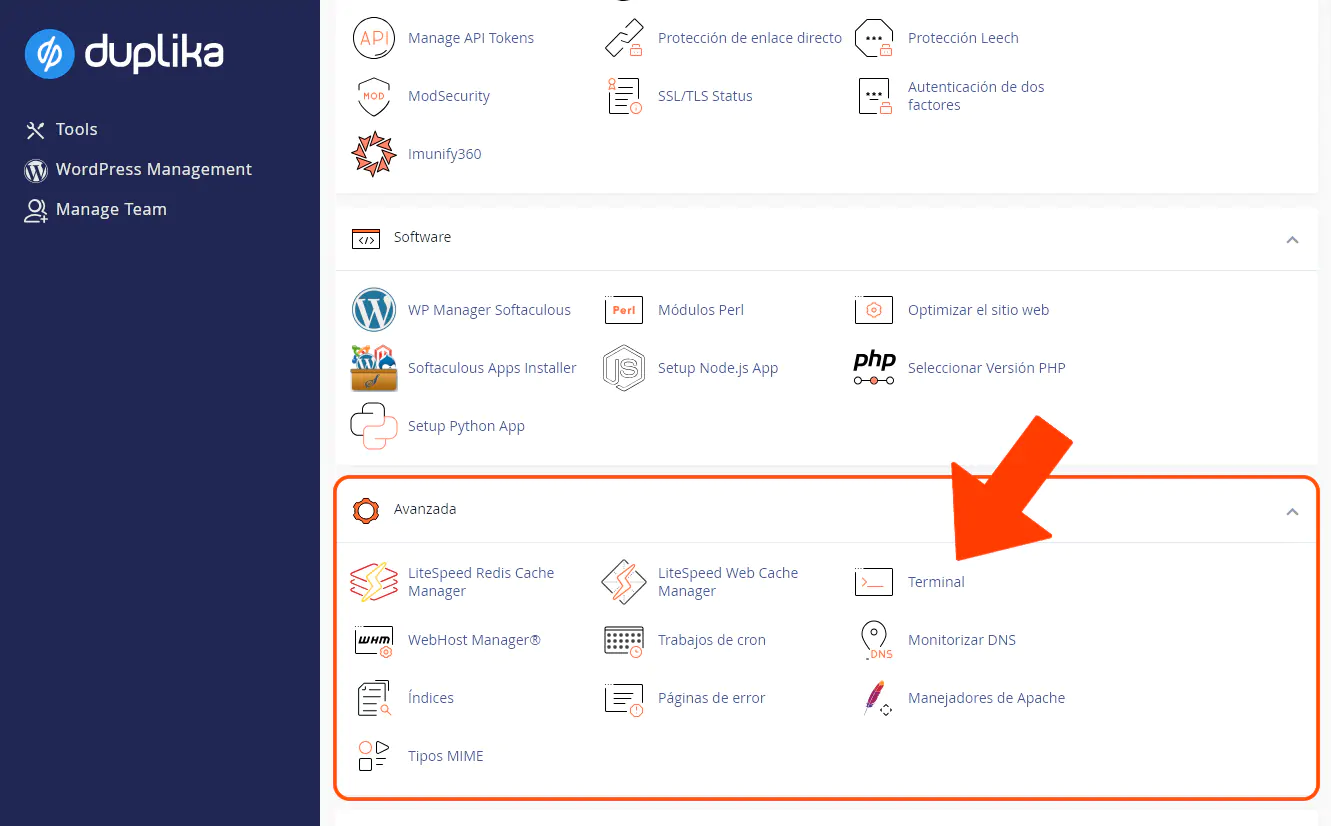Click the Setup Node.js App icon
The width and height of the screenshot is (1331, 826).
pyautogui.click(x=624, y=368)
